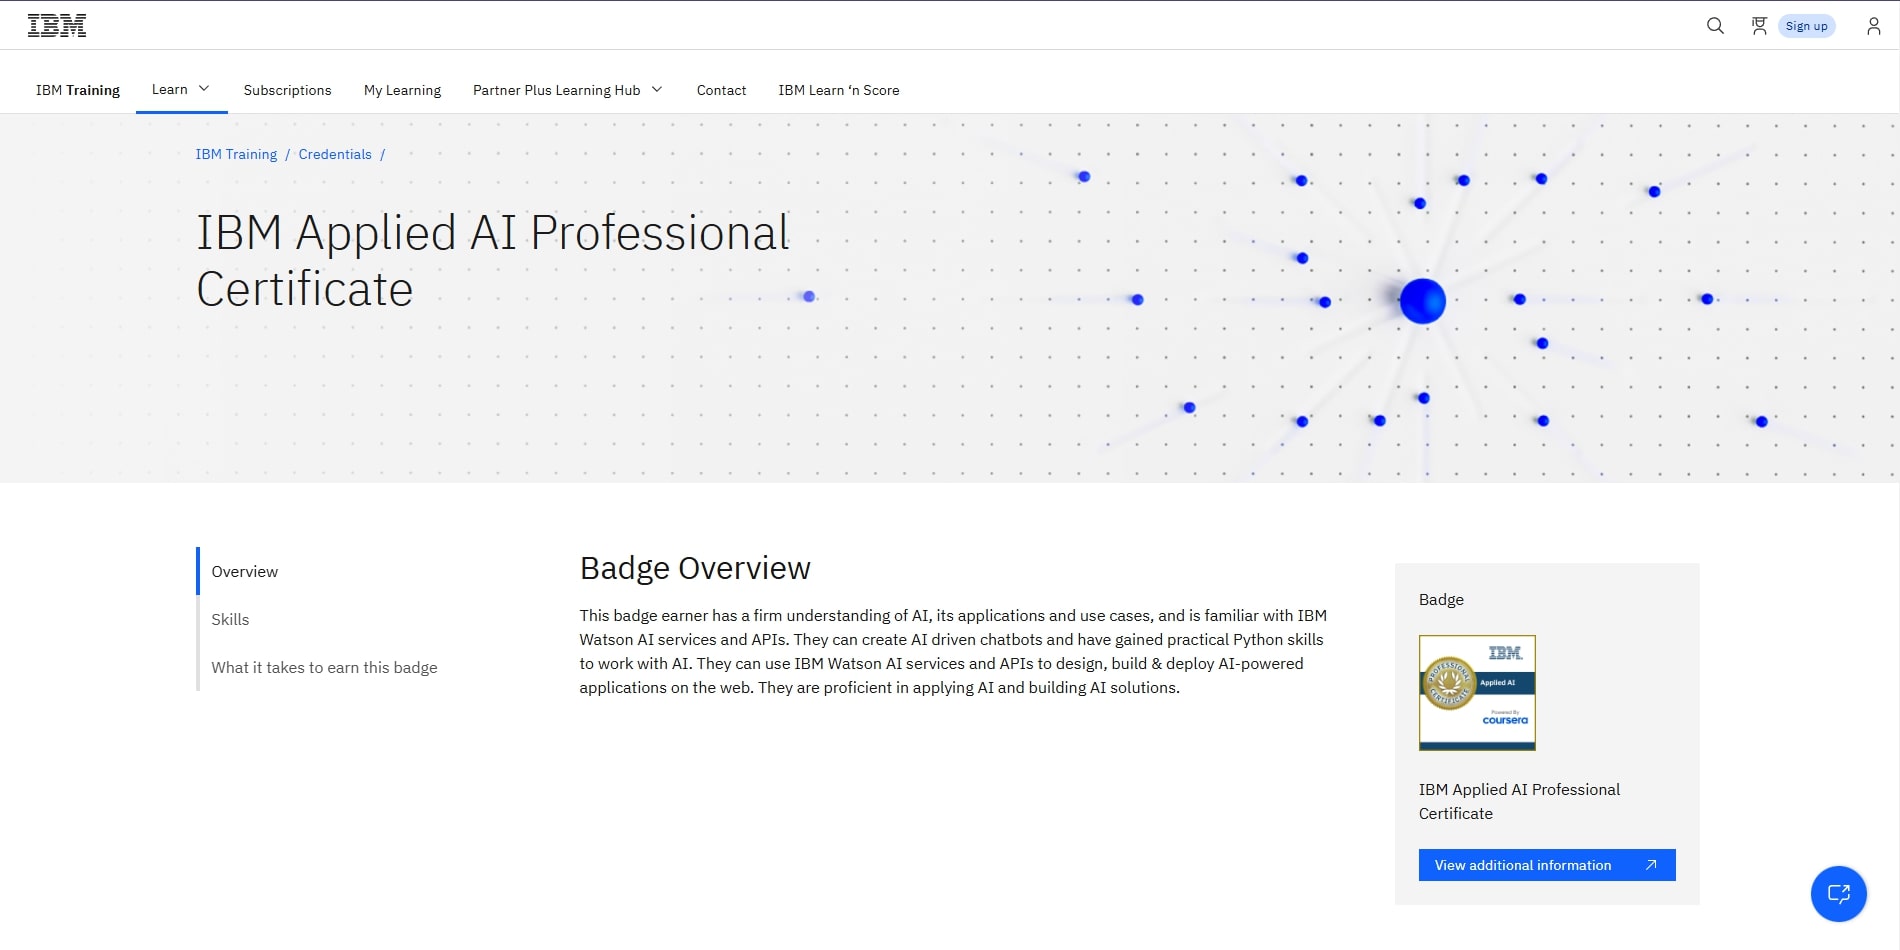Screen dimensions: 1900x950
Task: Open My Learning
Action: click(x=402, y=90)
